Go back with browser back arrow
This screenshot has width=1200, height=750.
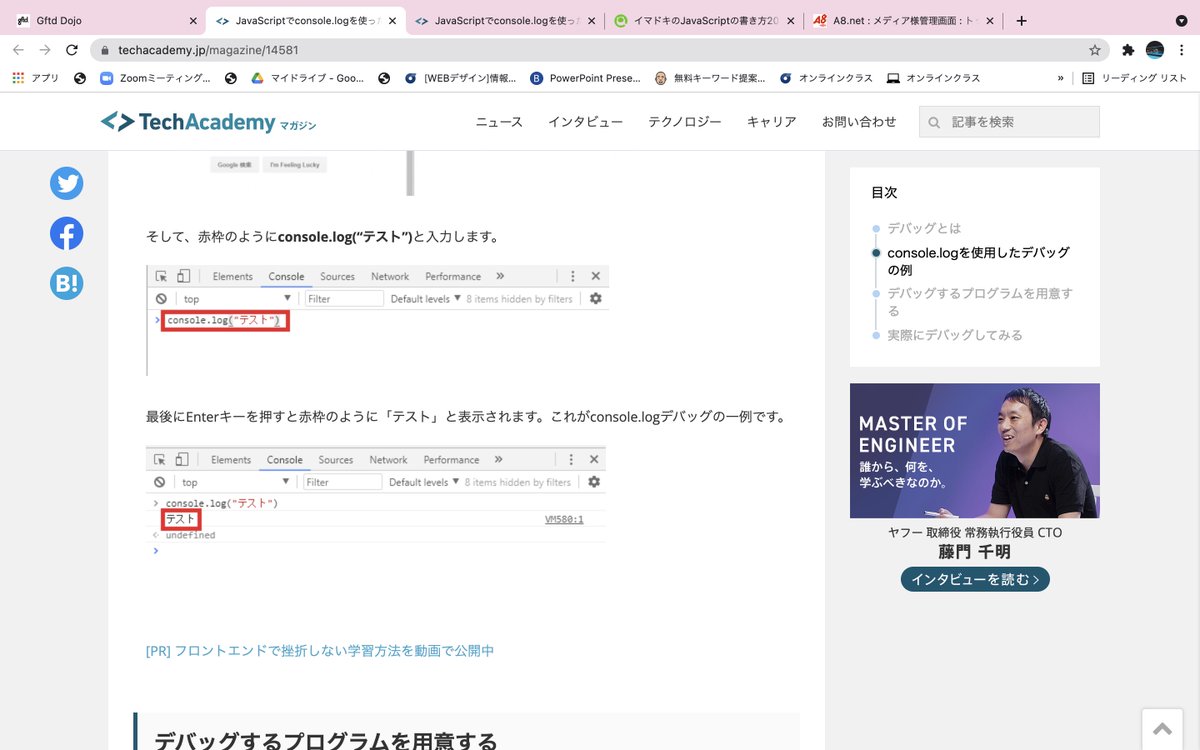[x=19, y=50]
